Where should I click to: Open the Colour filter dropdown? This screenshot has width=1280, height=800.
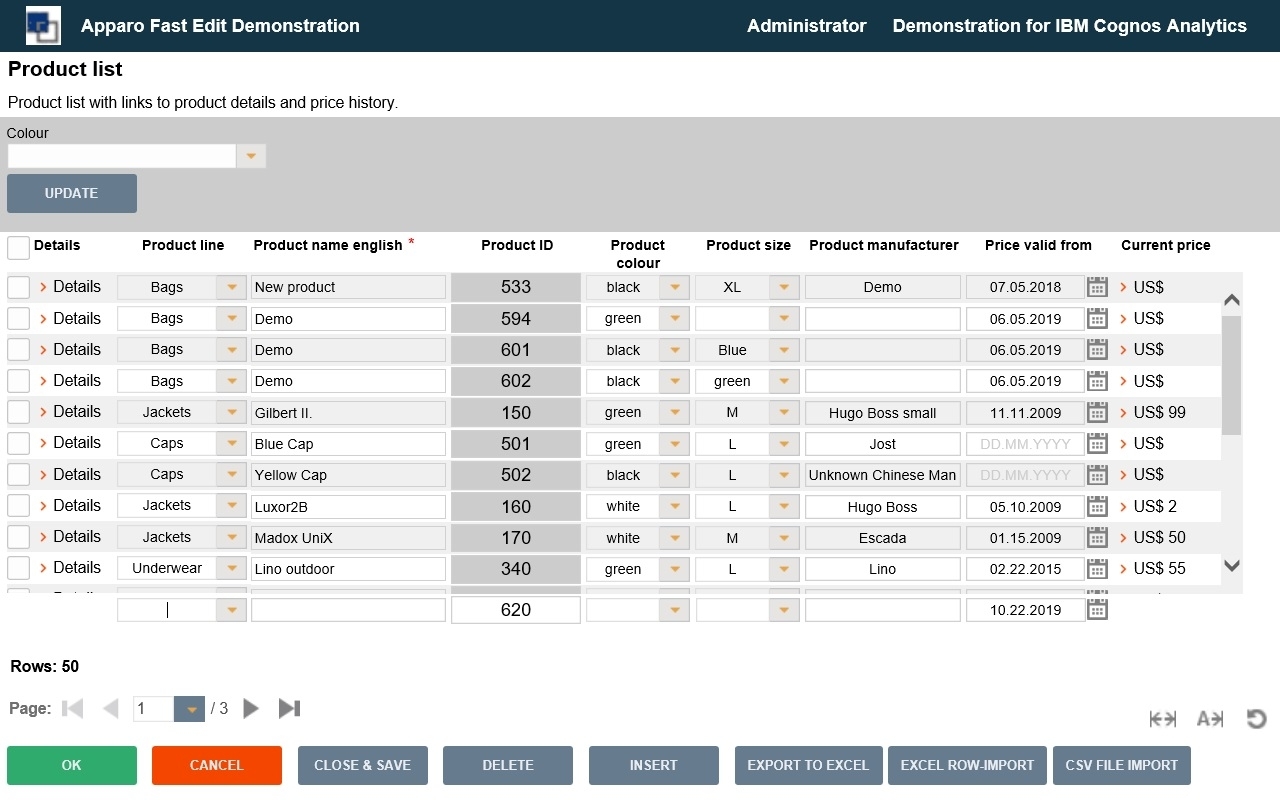[x=251, y=156]
